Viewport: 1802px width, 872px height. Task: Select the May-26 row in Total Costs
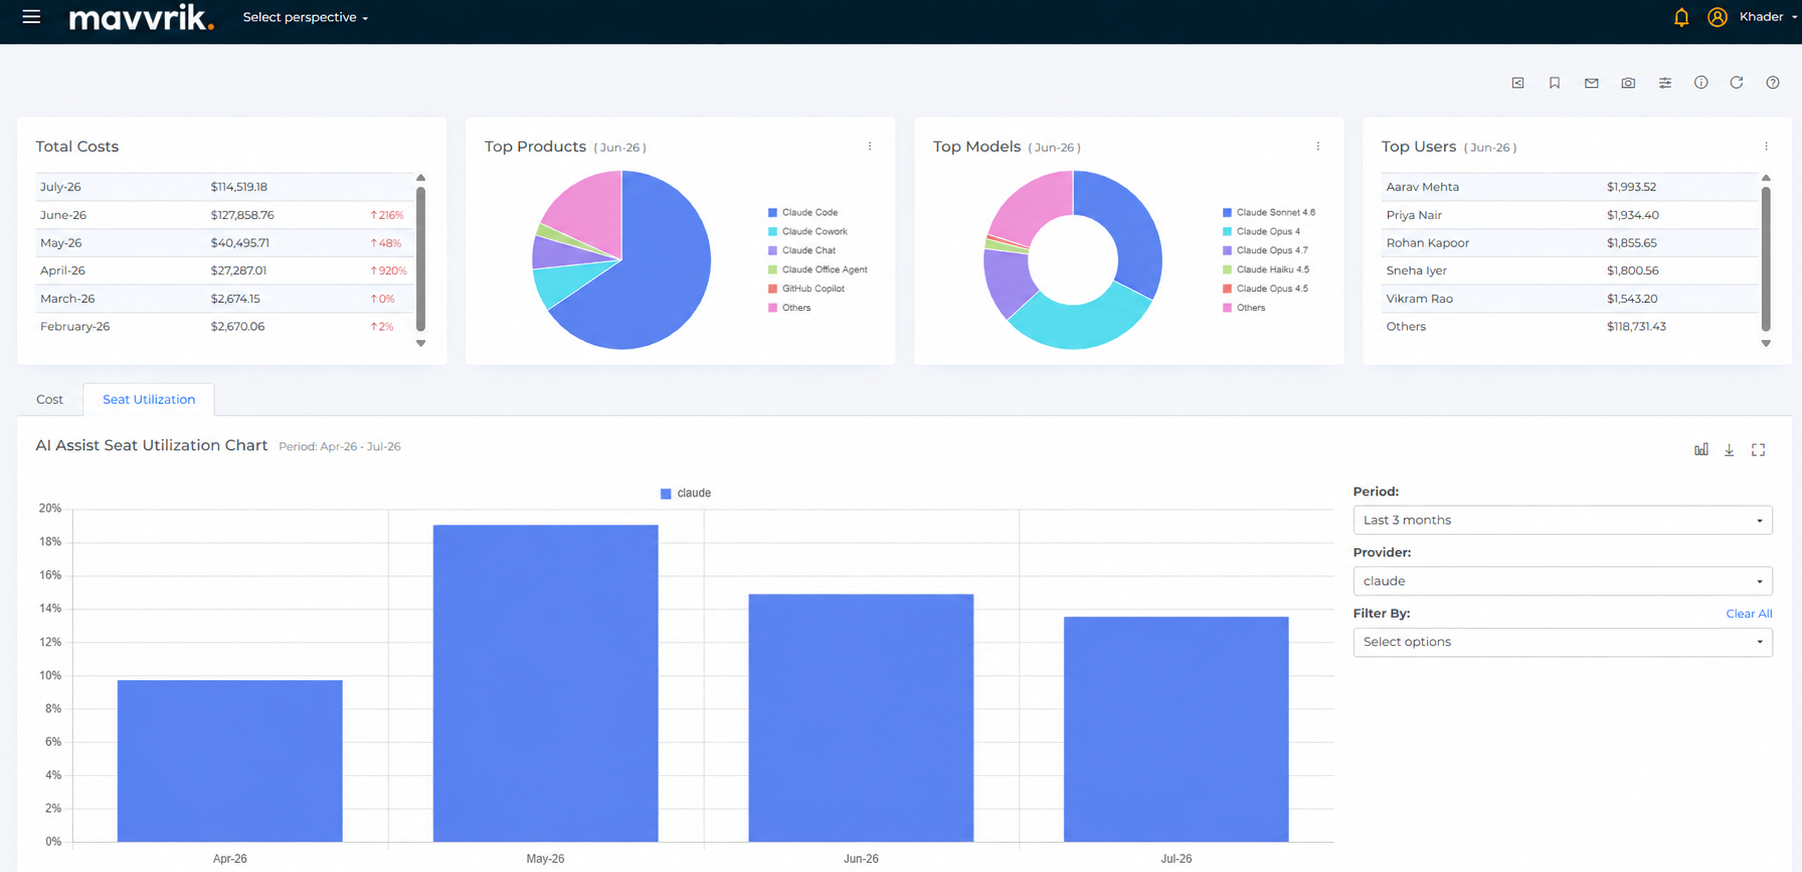(x=224, y=243)
